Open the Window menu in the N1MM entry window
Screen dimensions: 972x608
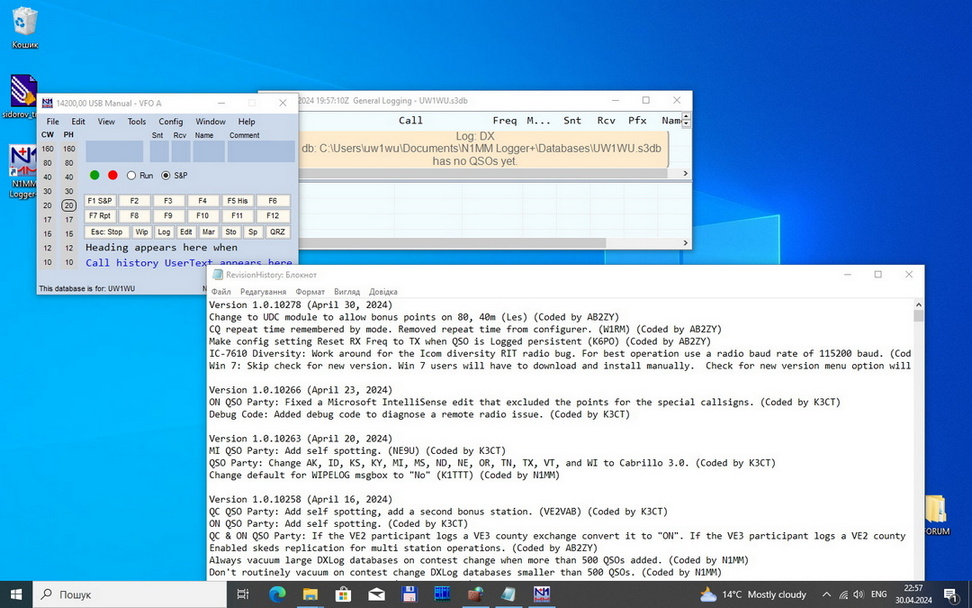pos(210,121)
